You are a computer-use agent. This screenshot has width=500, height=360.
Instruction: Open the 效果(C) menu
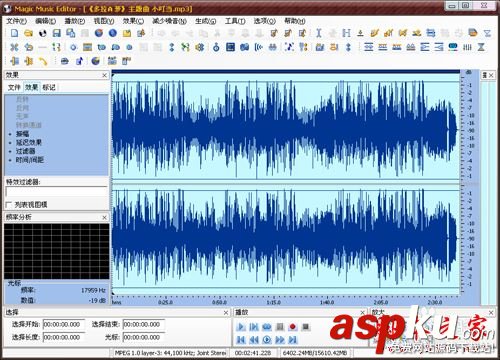133,21
